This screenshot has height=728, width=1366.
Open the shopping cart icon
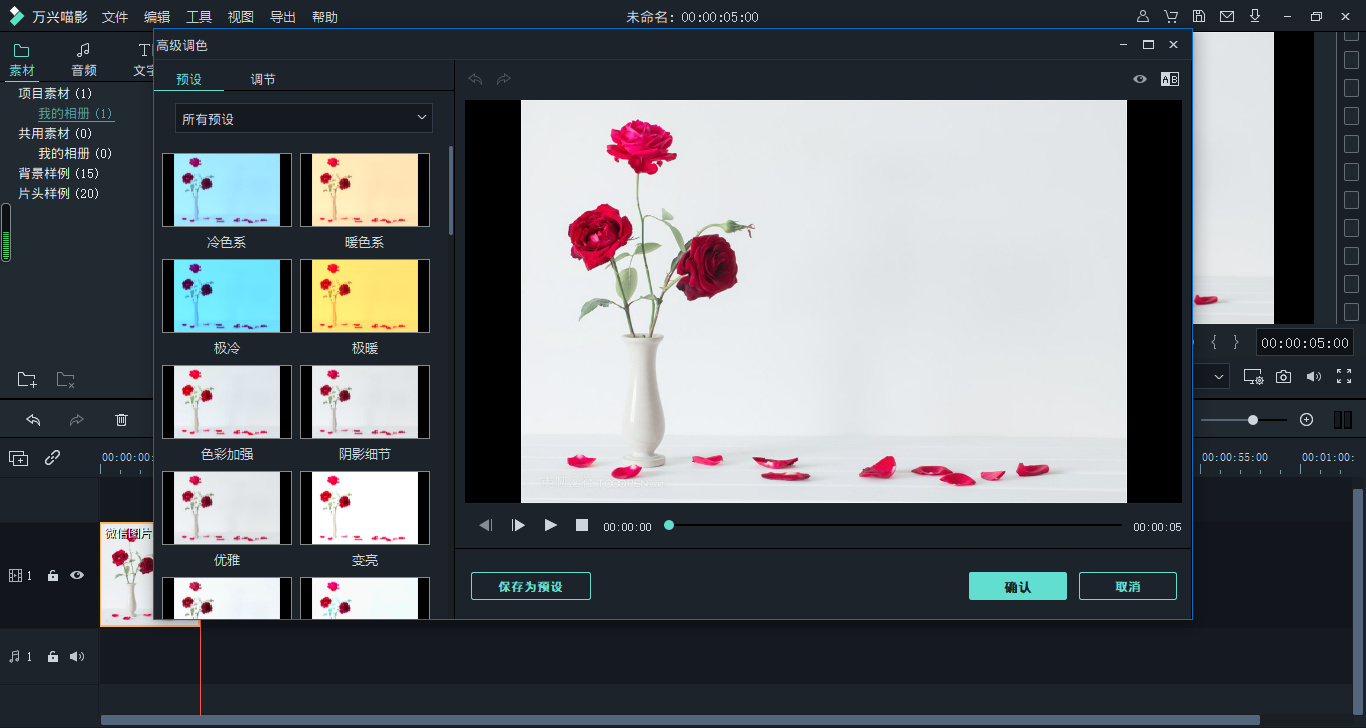coord(1171,17)
